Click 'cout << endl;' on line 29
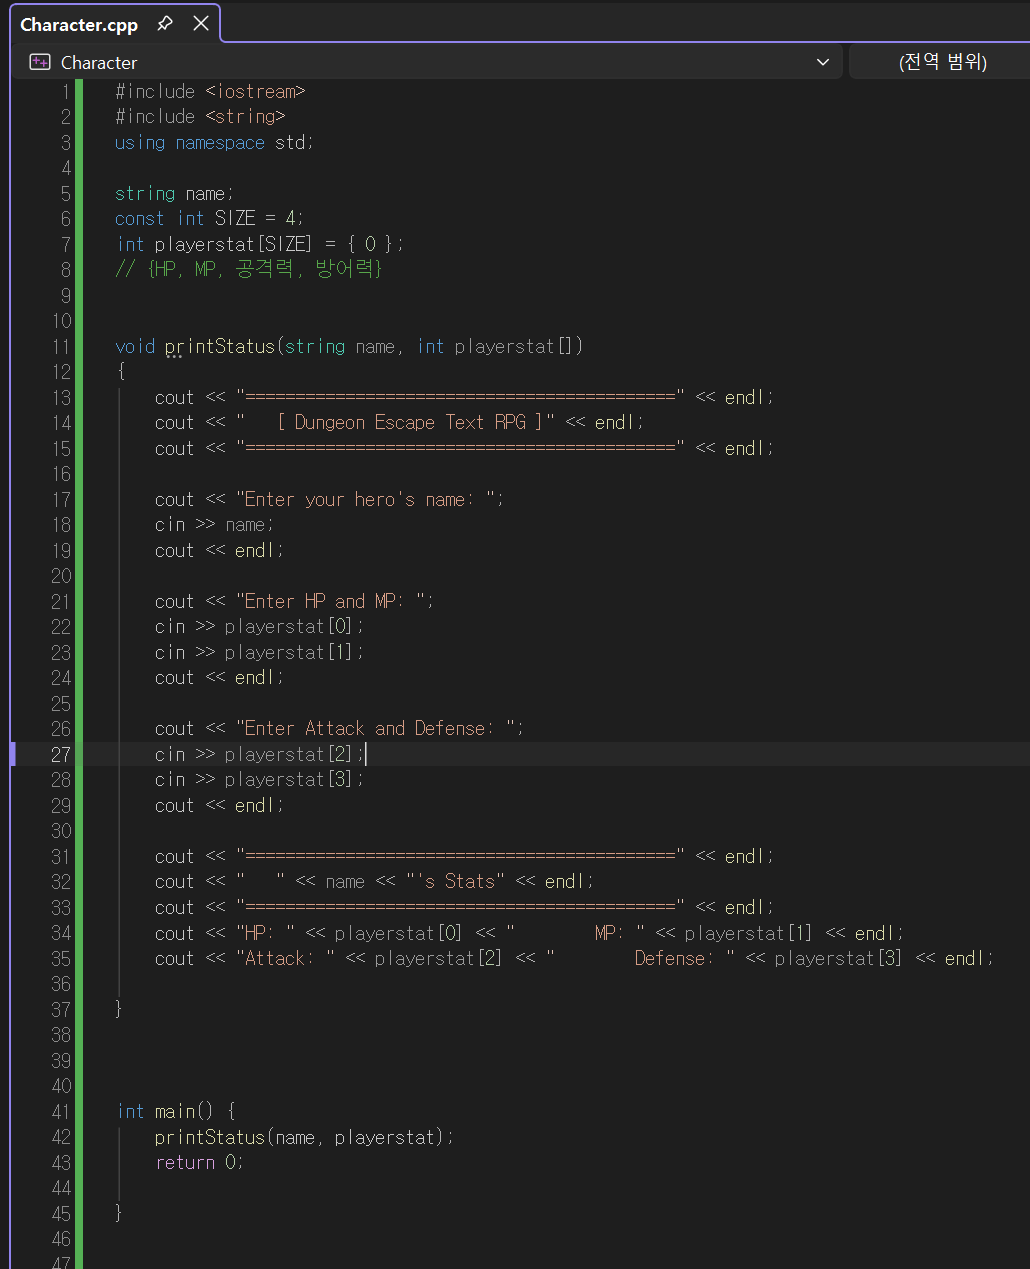 pos(219,805)
